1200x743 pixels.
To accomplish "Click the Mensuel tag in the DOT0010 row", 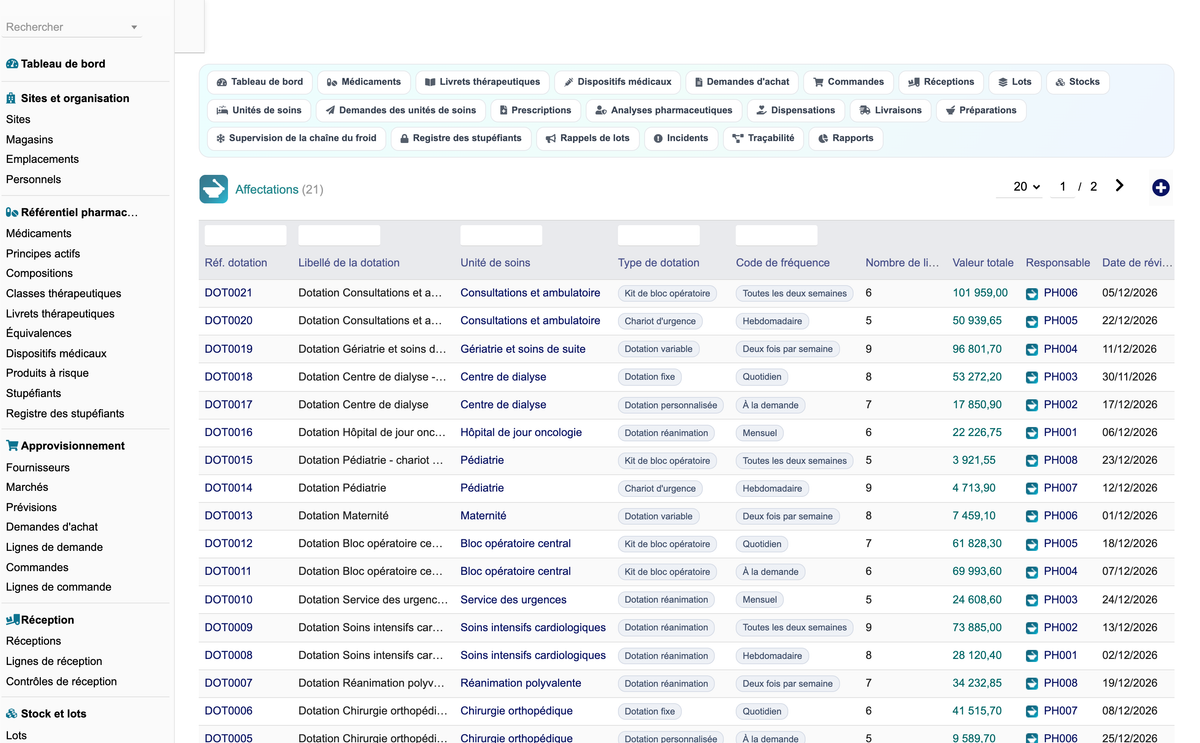I will [x=760, y=600].
